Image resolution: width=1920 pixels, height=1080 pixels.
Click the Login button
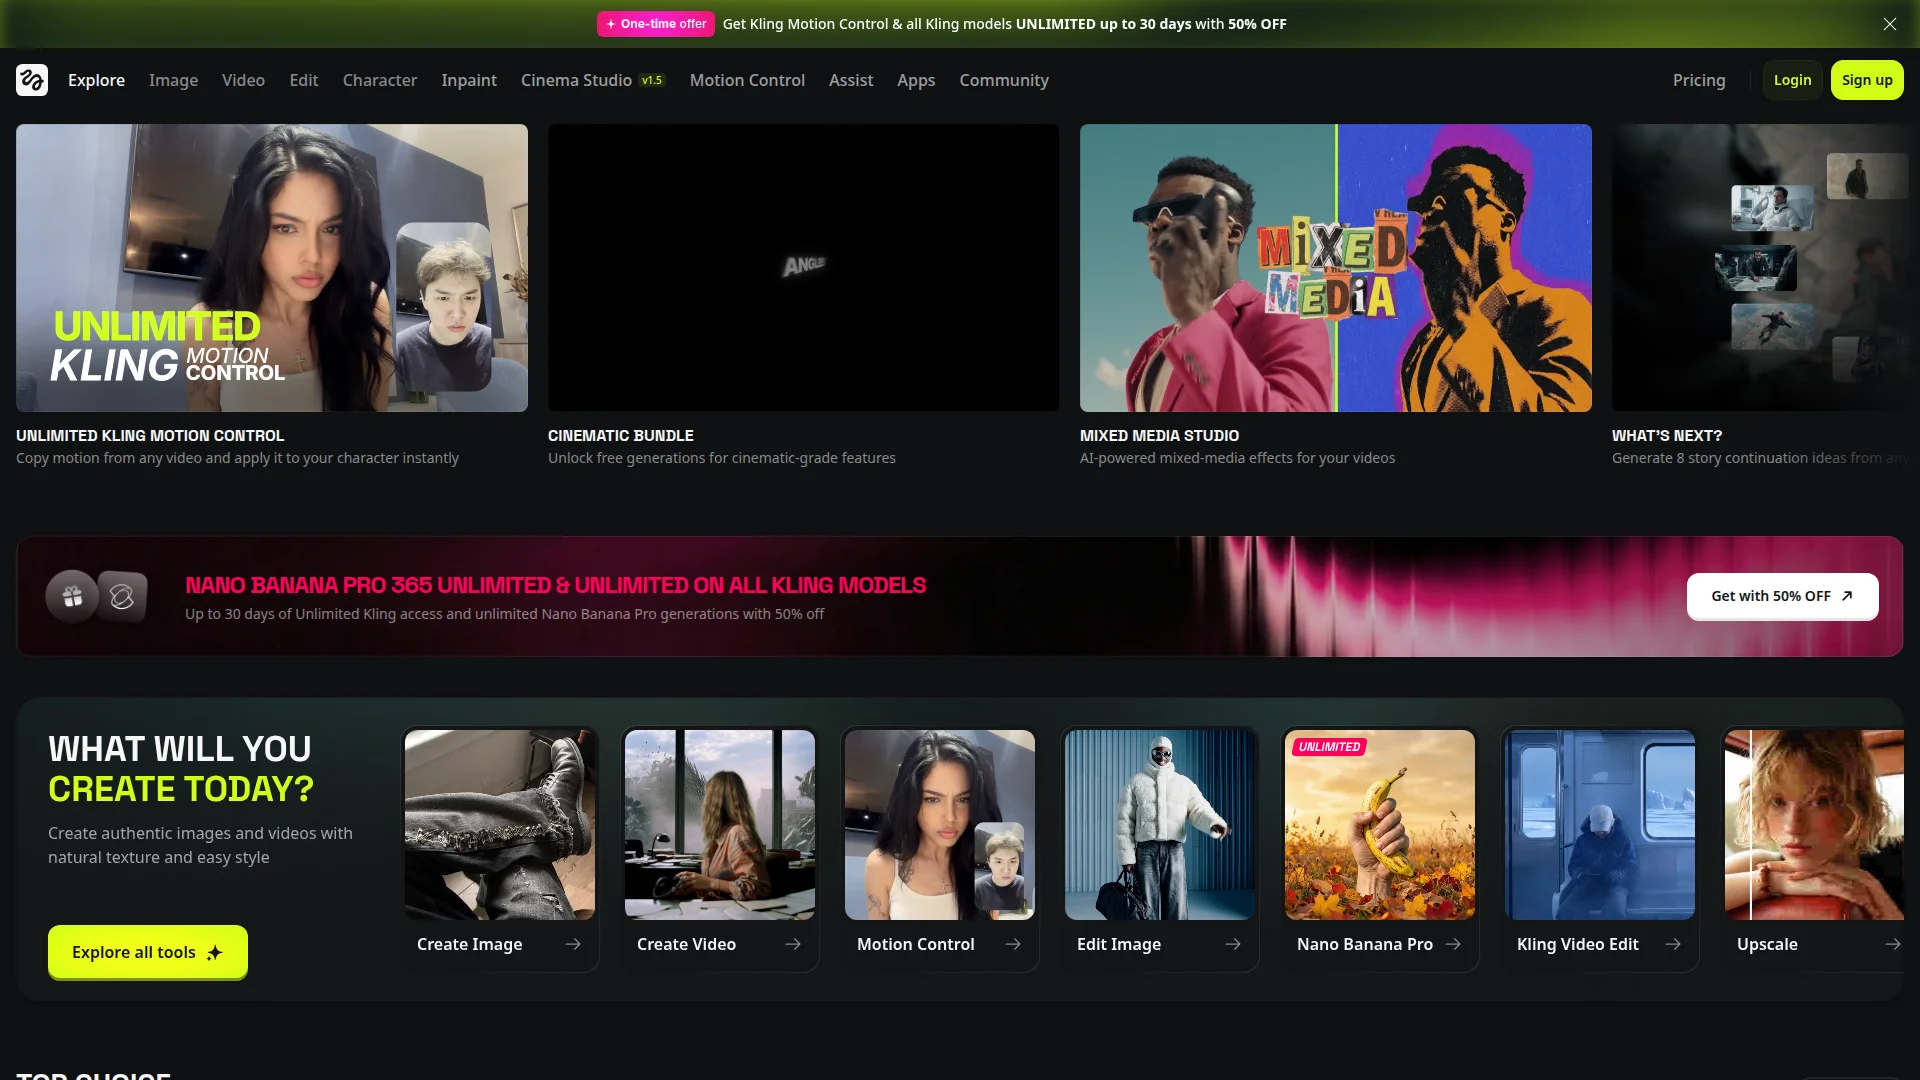1792,80
